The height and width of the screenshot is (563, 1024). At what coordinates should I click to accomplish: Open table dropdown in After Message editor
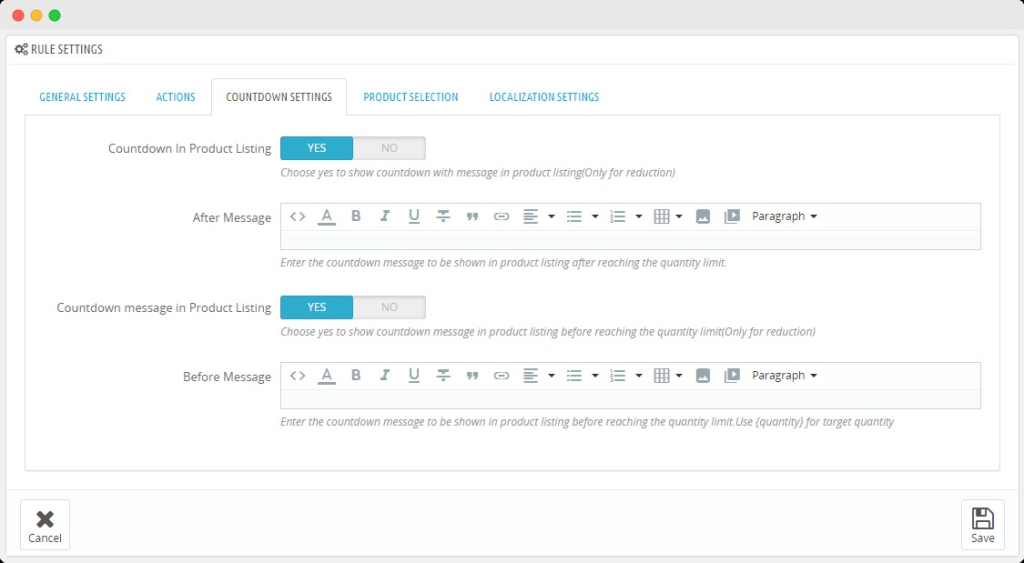667,217
